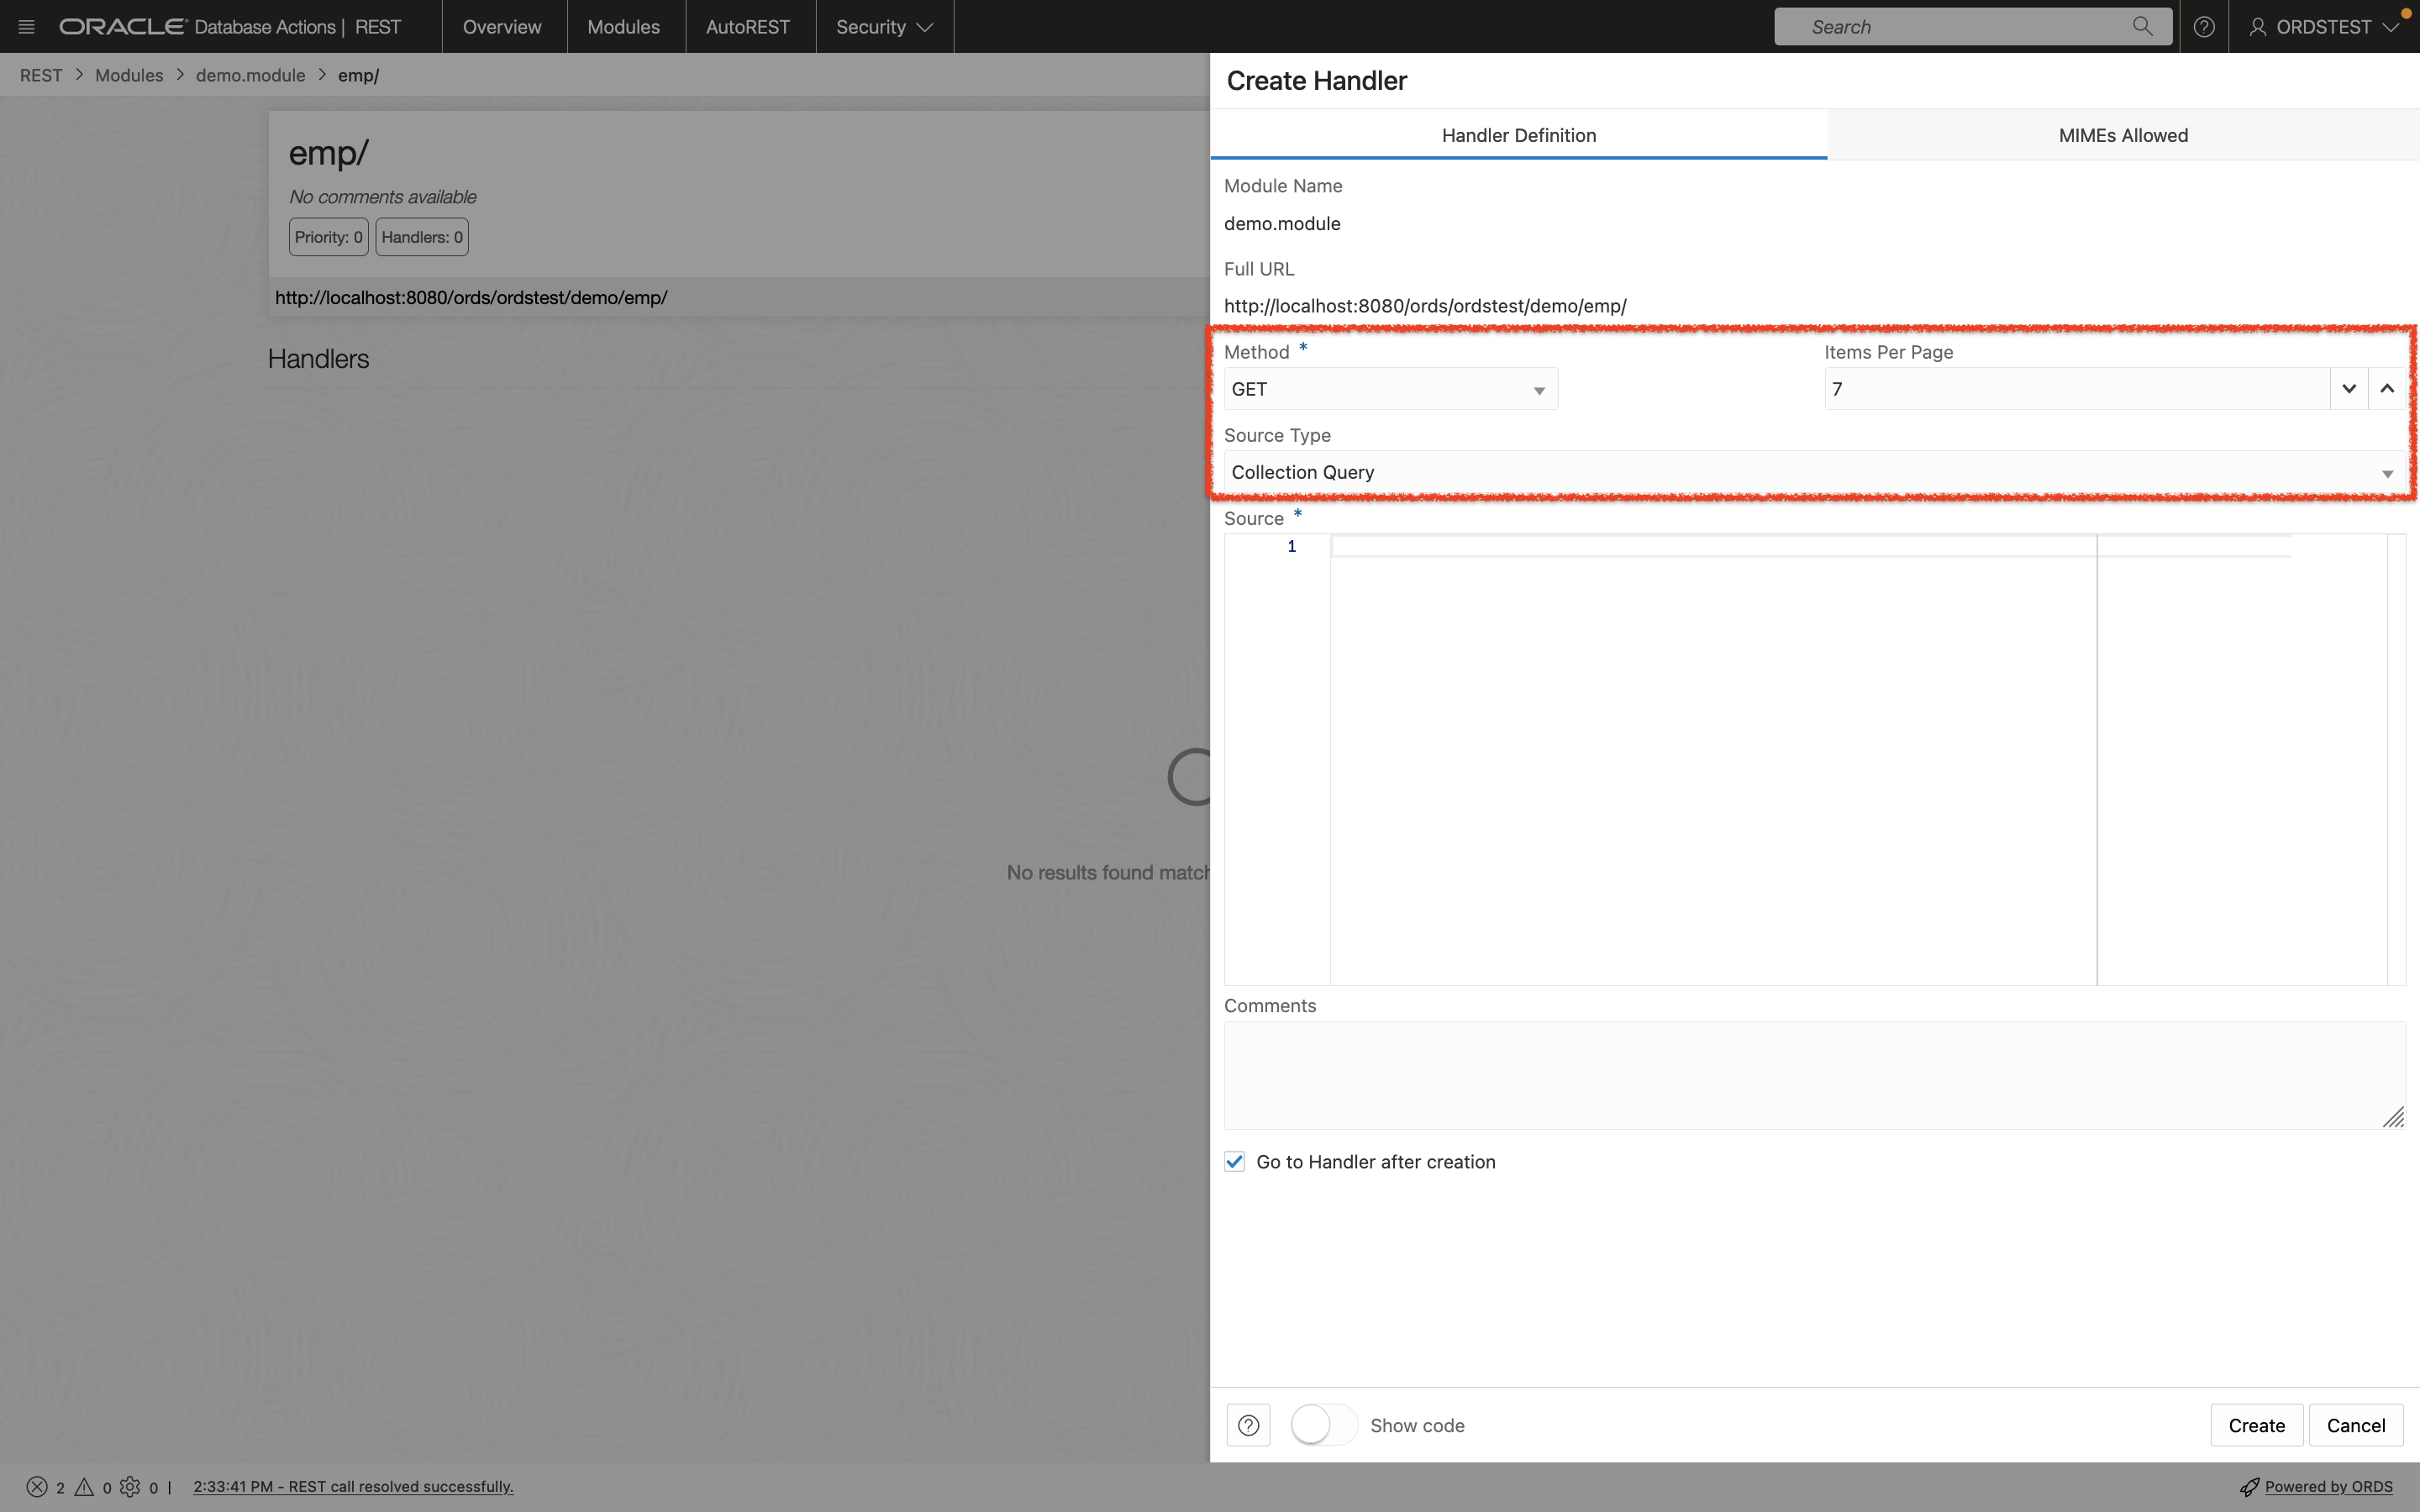Click the Items Per Page down chevron

(2349, 386)
